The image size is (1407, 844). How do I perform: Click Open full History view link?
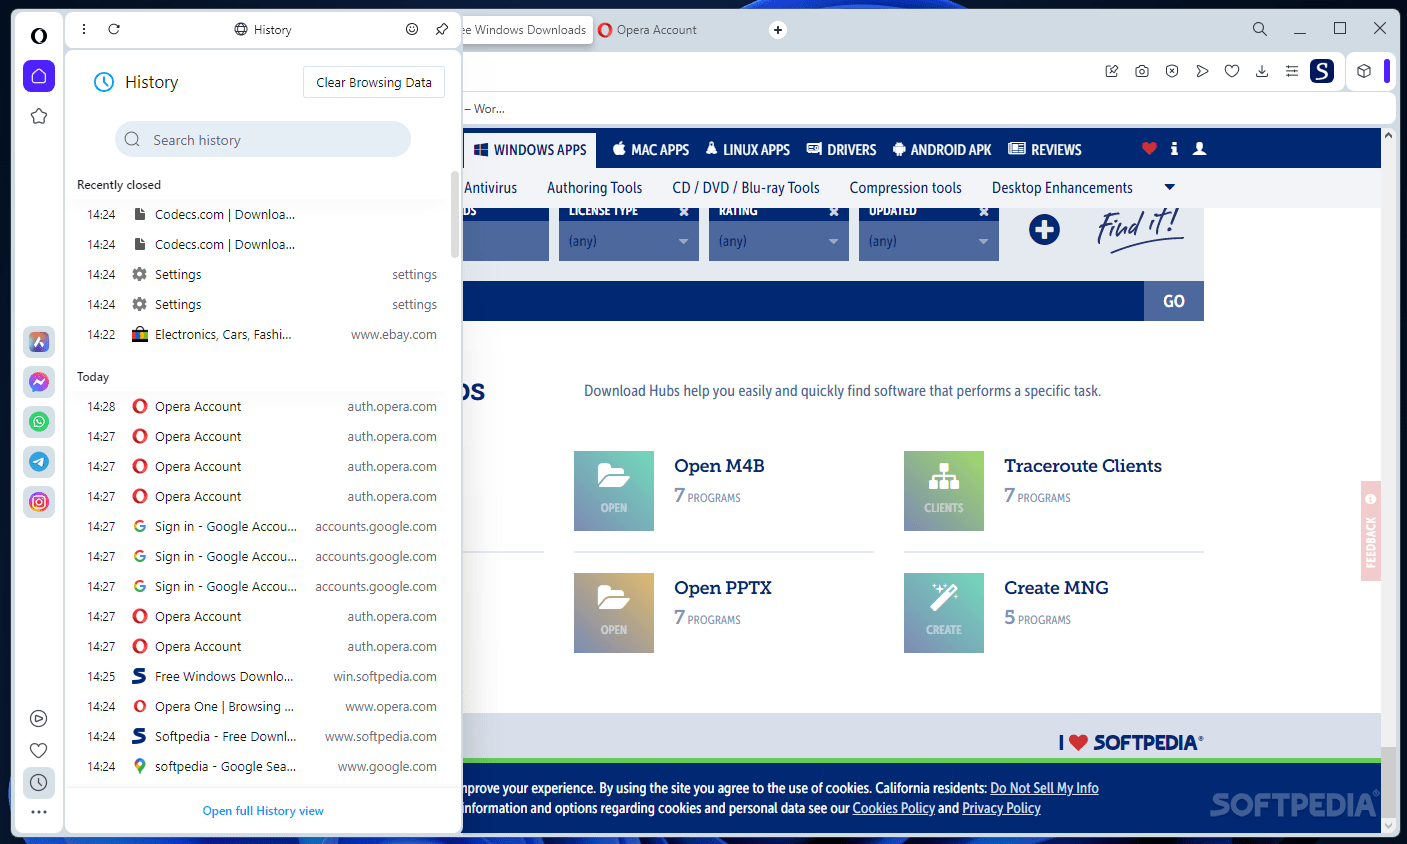(x=263, y=811)
